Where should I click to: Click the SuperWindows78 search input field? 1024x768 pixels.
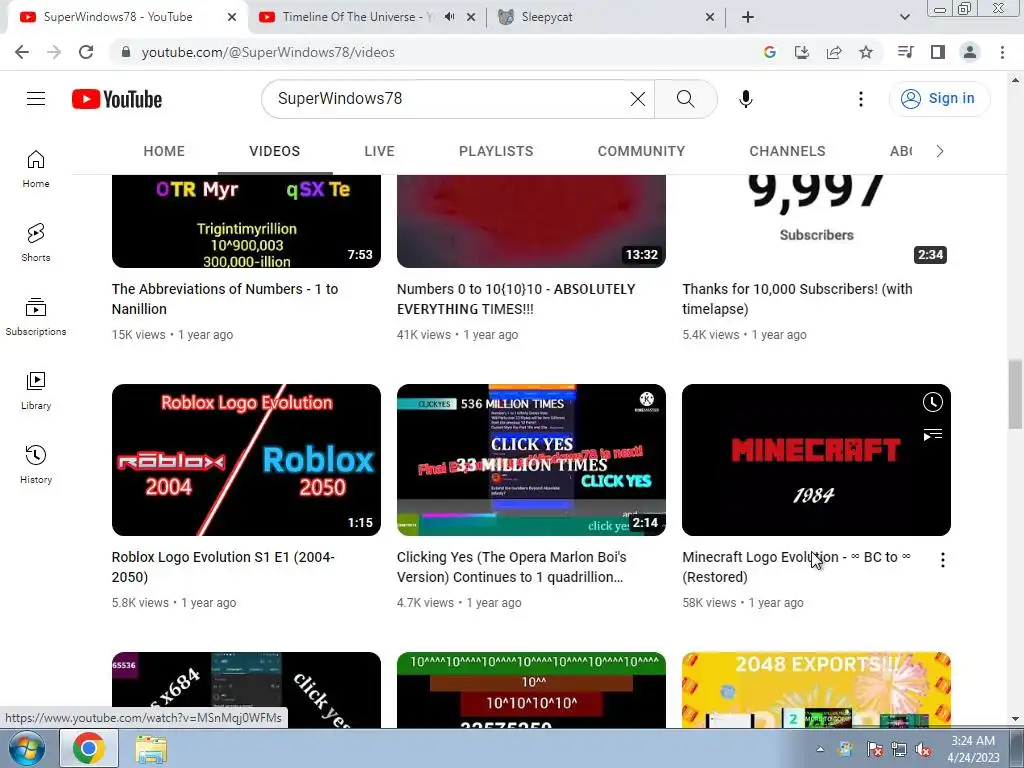[451, 99]
